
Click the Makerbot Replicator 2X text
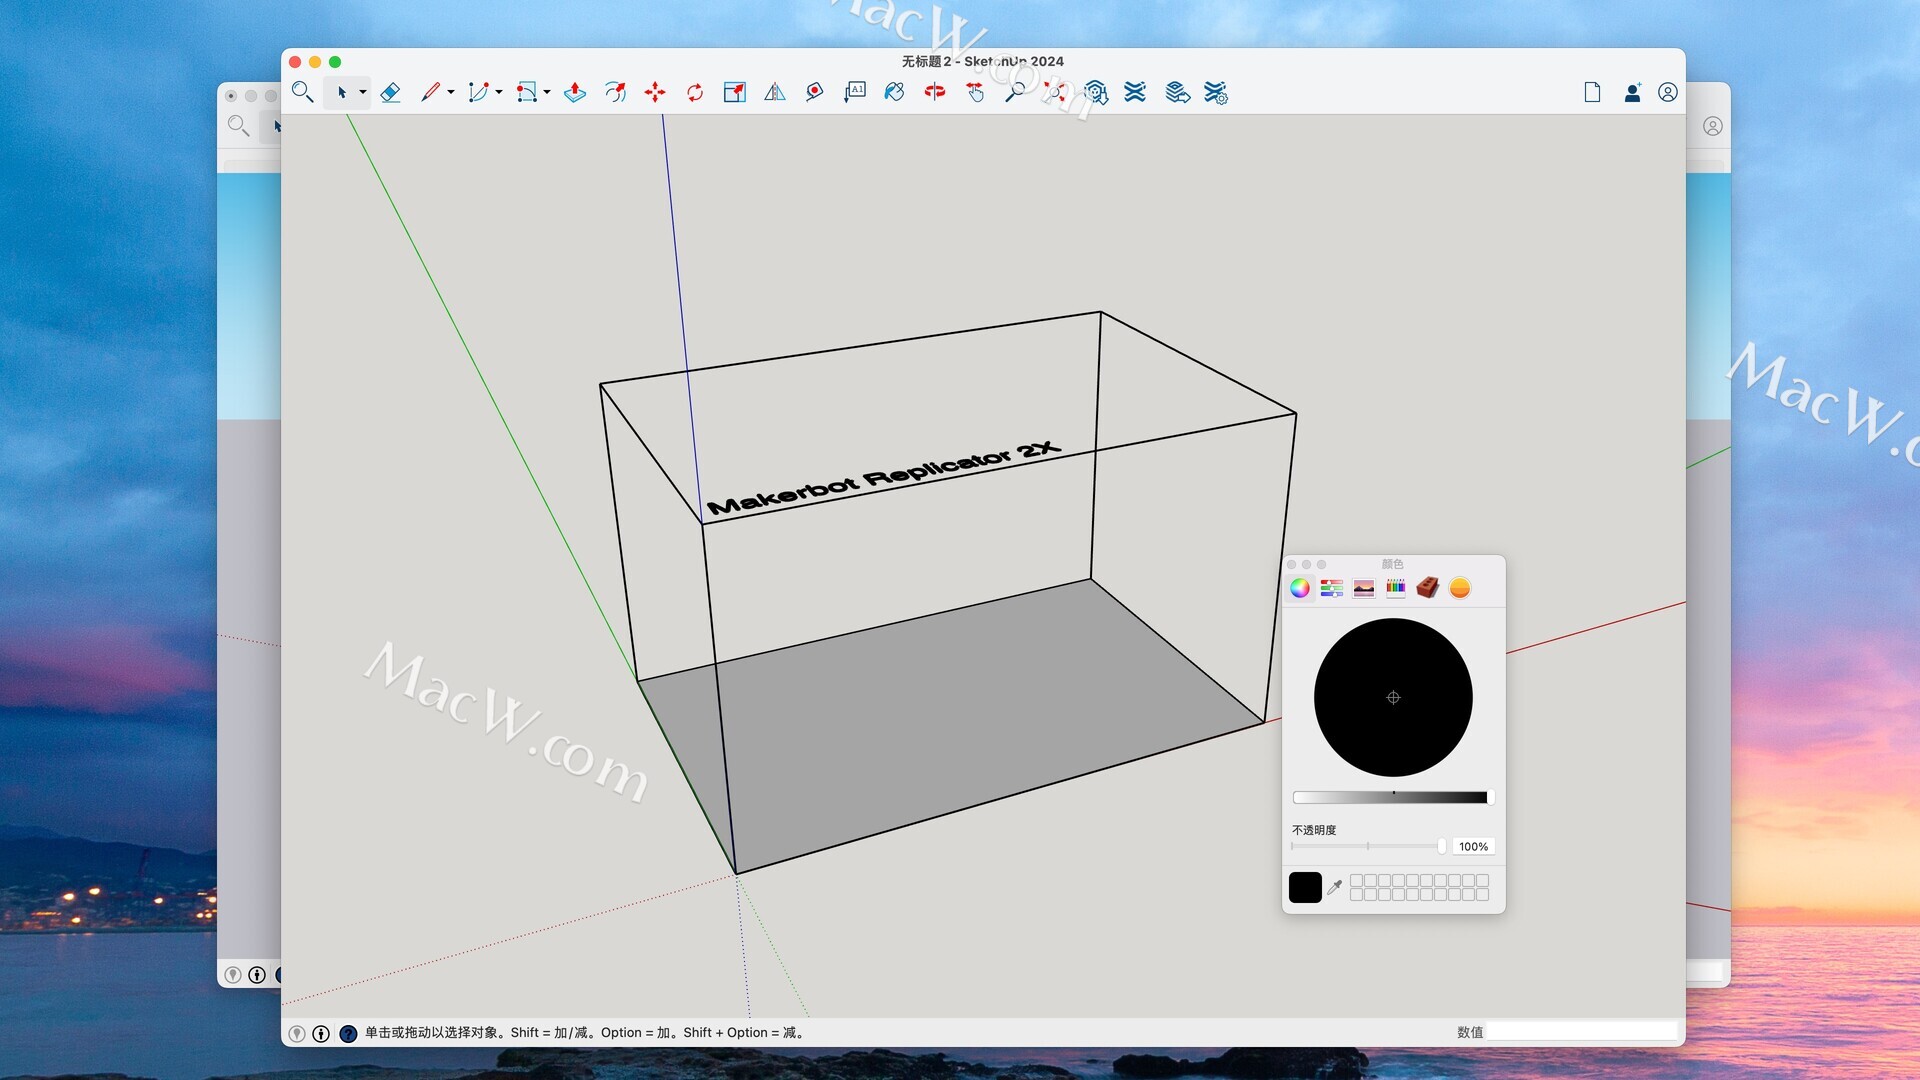tap(883, 478)
